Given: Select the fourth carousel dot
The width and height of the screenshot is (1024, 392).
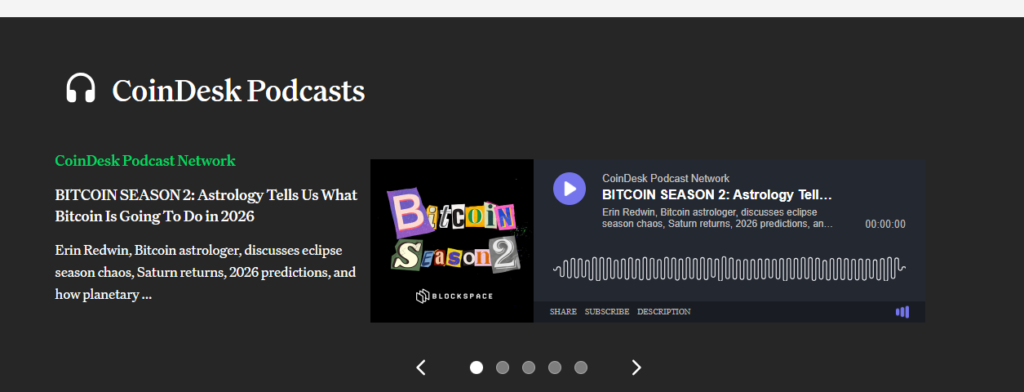Looking at the screenshot, I should tap(554, 368).
